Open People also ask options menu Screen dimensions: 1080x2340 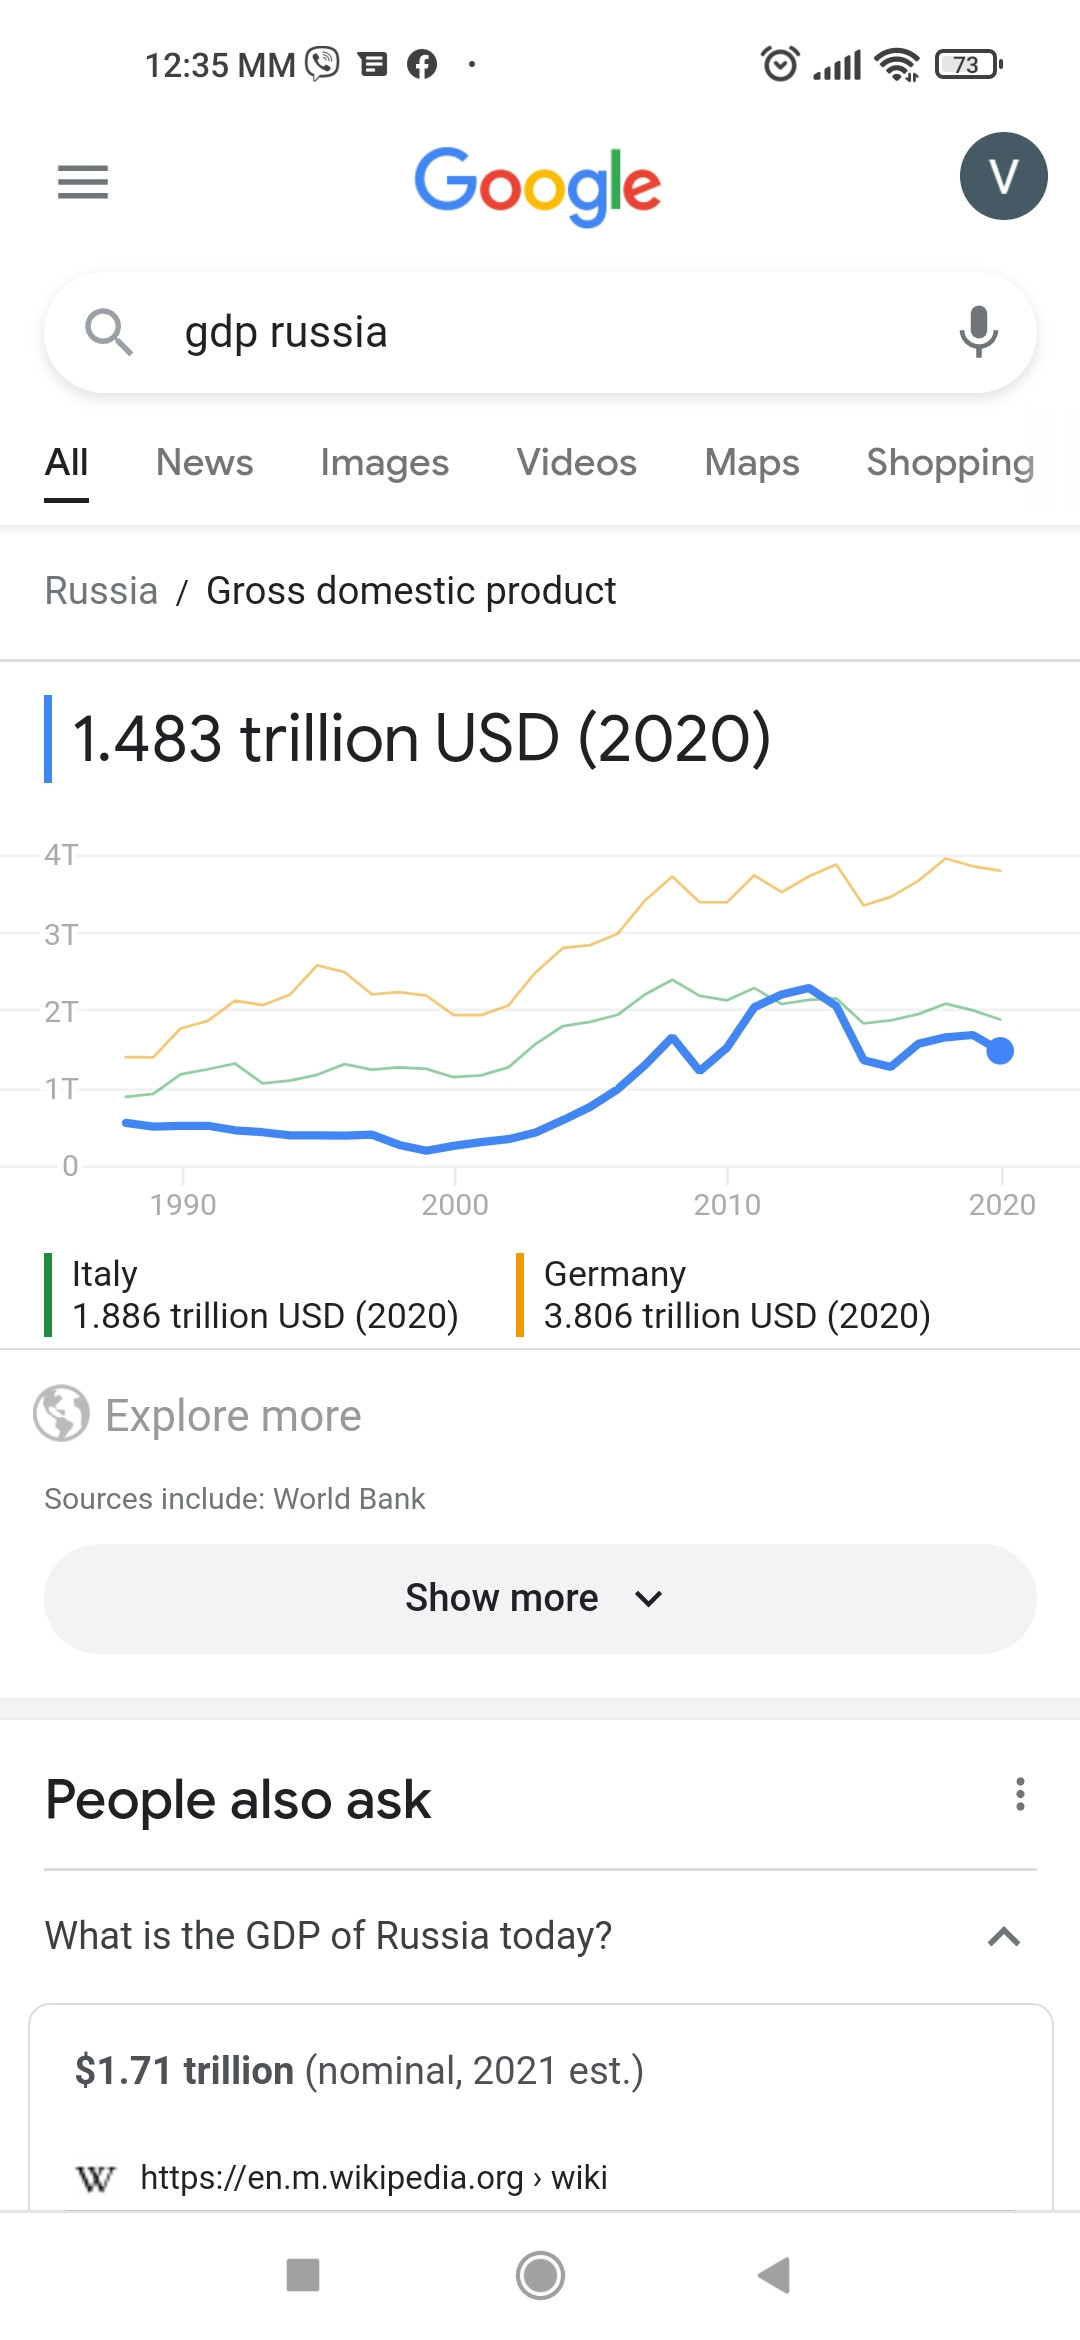click(1020, 1794)
